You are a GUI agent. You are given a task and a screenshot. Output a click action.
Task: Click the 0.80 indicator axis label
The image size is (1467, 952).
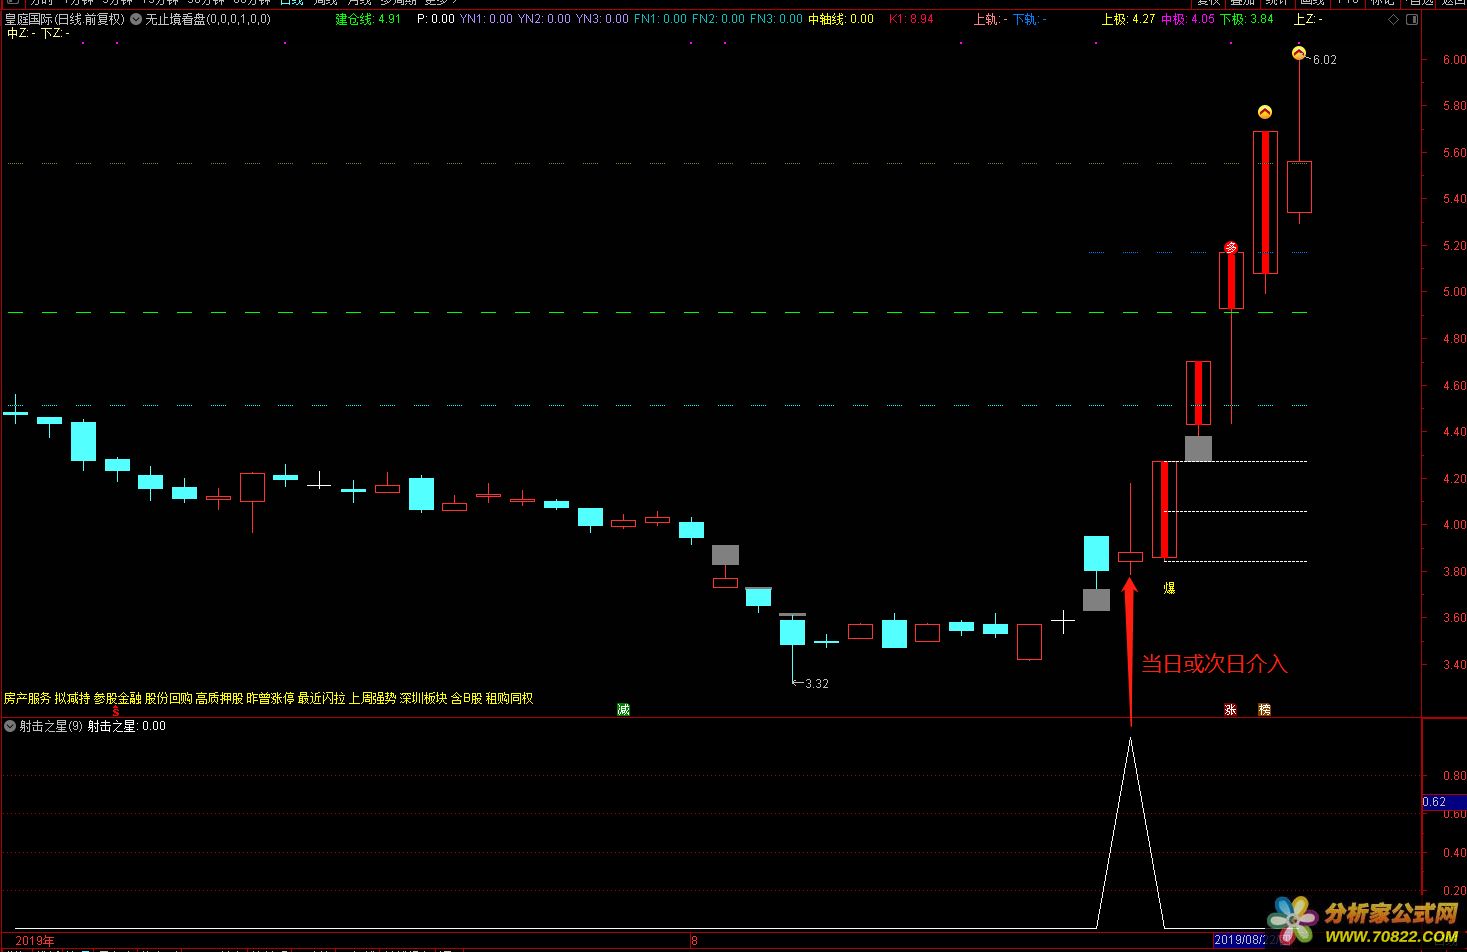1454,776
